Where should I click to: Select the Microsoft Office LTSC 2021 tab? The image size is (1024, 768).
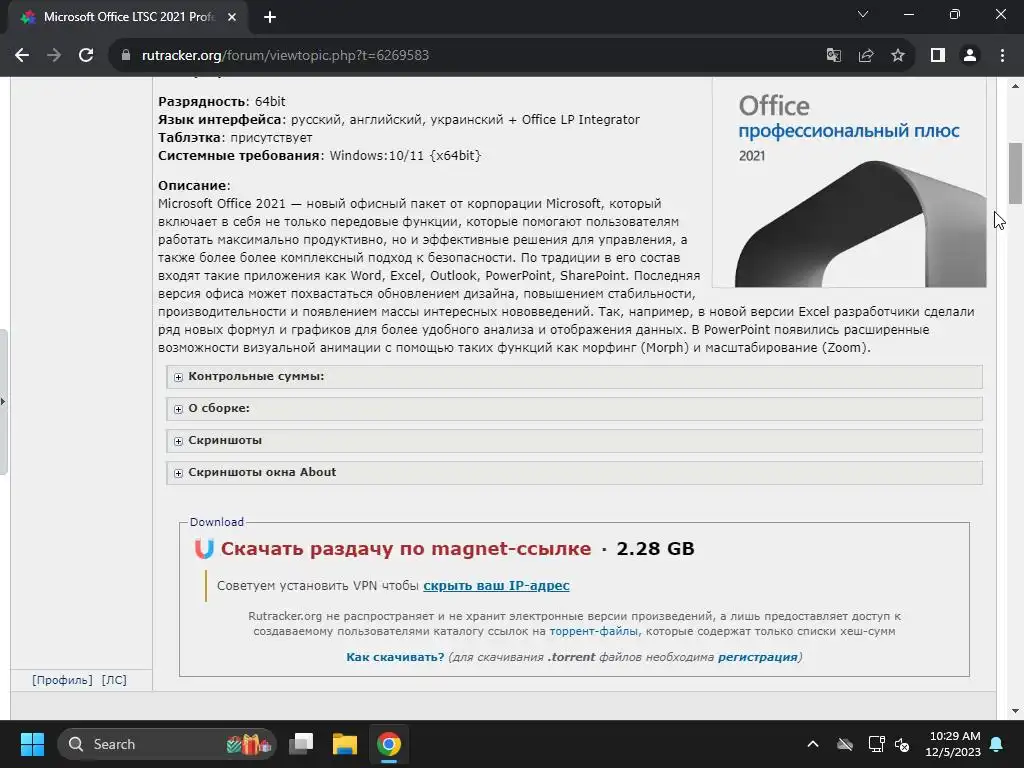[128, 18]
